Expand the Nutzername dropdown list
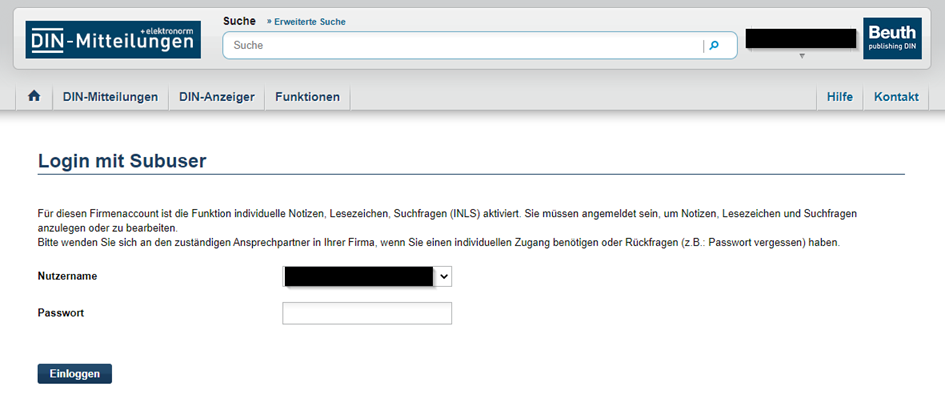 [444, 276]
